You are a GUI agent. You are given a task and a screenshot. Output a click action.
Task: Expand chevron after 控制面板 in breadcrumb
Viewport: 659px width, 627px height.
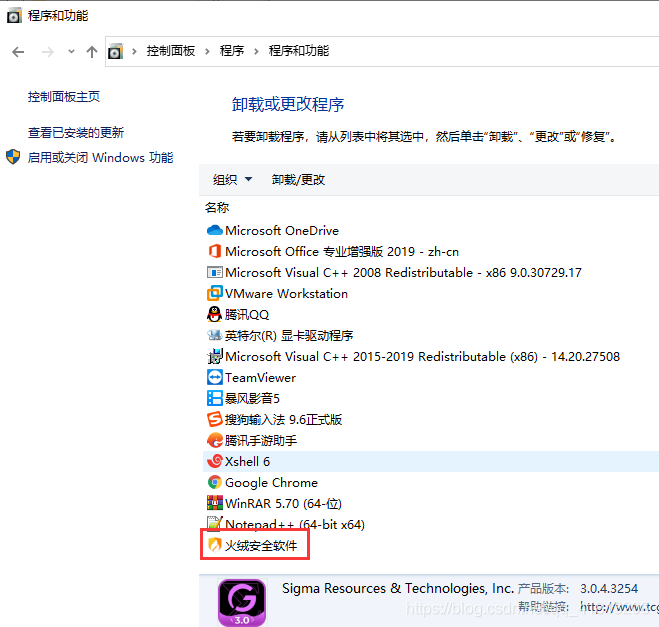207,51
